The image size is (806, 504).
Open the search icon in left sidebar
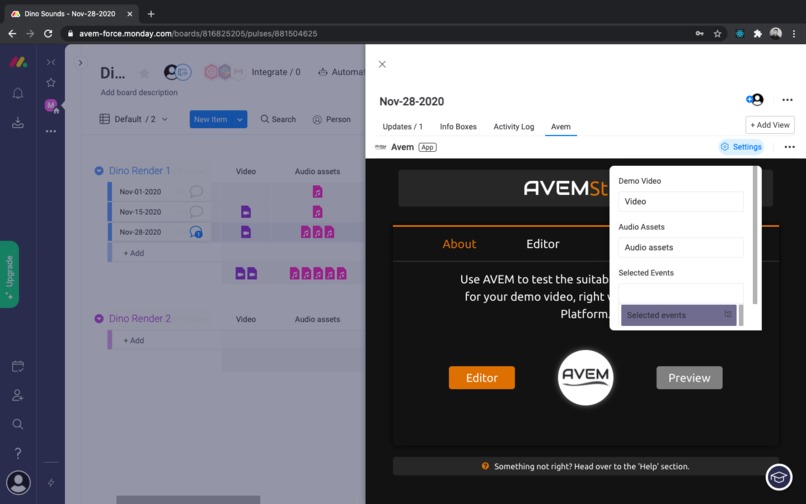pyautogui.click(x=18, y=424)
